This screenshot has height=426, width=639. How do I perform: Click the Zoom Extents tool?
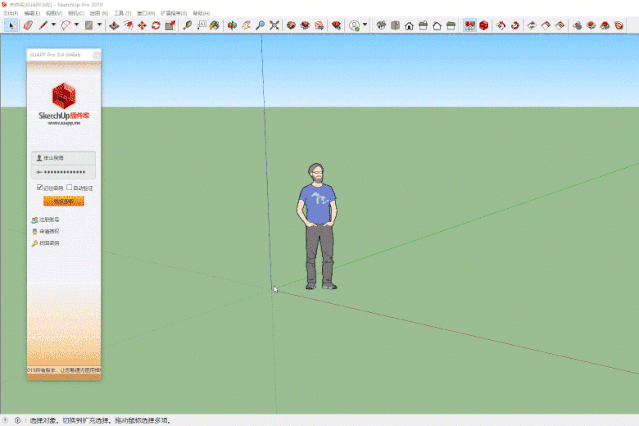[x=274, y=26]
